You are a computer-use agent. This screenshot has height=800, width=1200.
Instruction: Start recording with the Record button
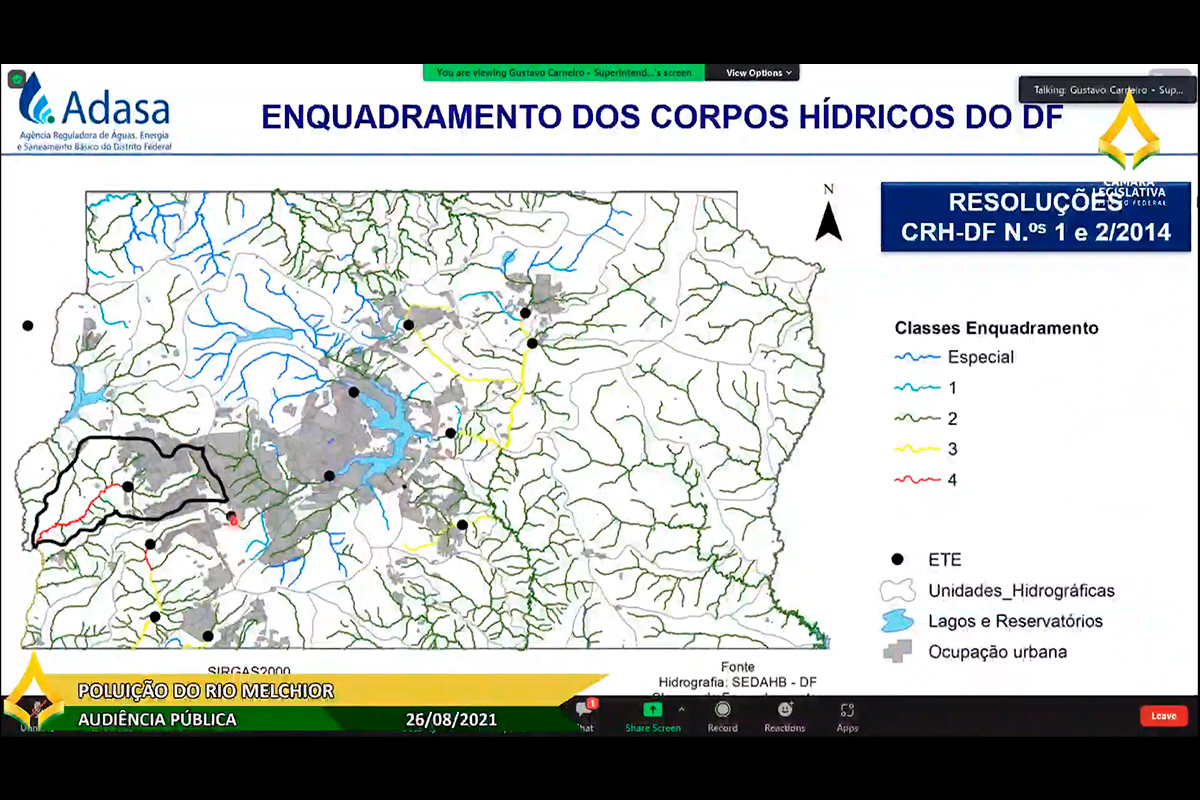tap(722, 712)
